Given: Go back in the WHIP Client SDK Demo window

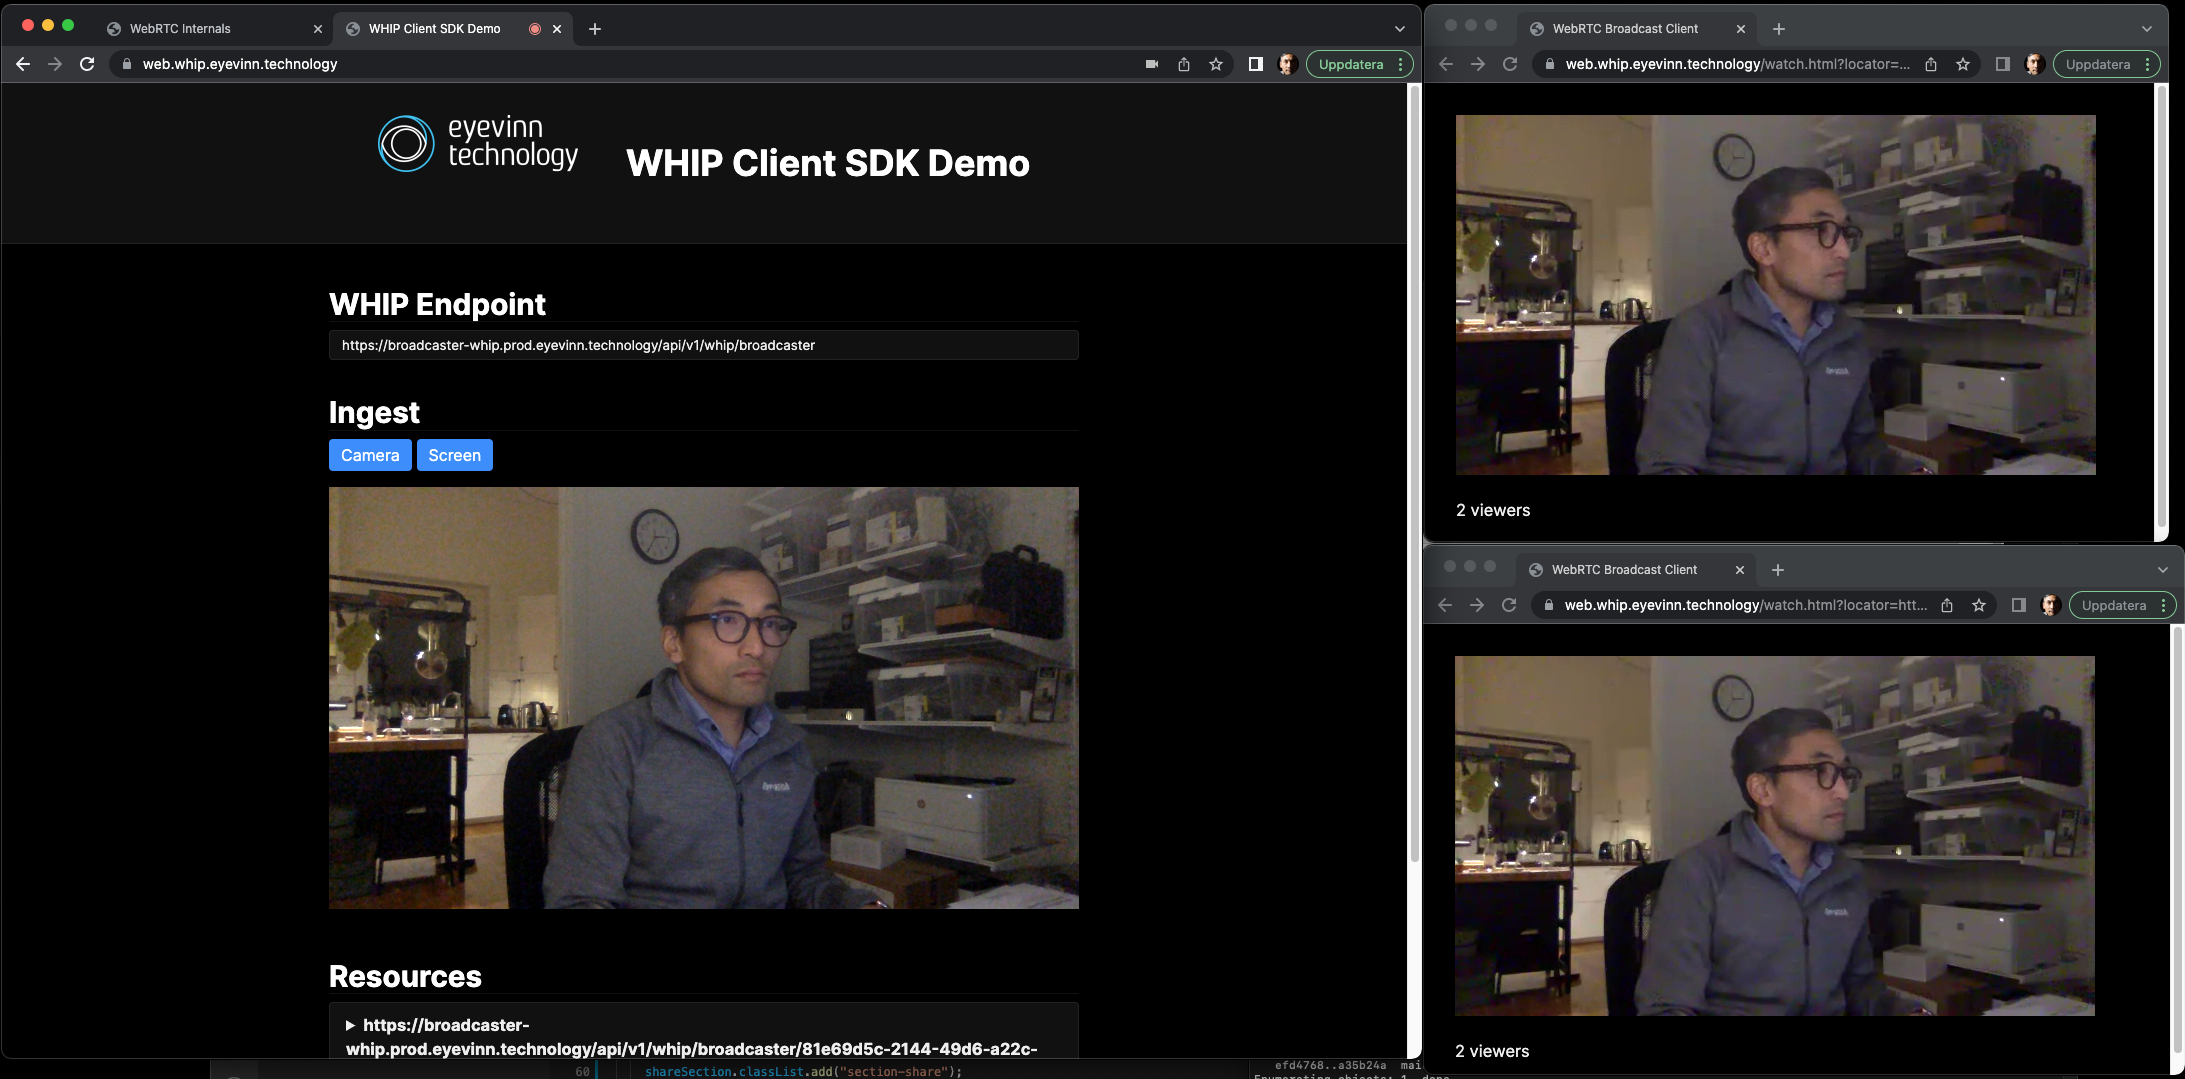Looking at the screenshot, I should (23, 64).
